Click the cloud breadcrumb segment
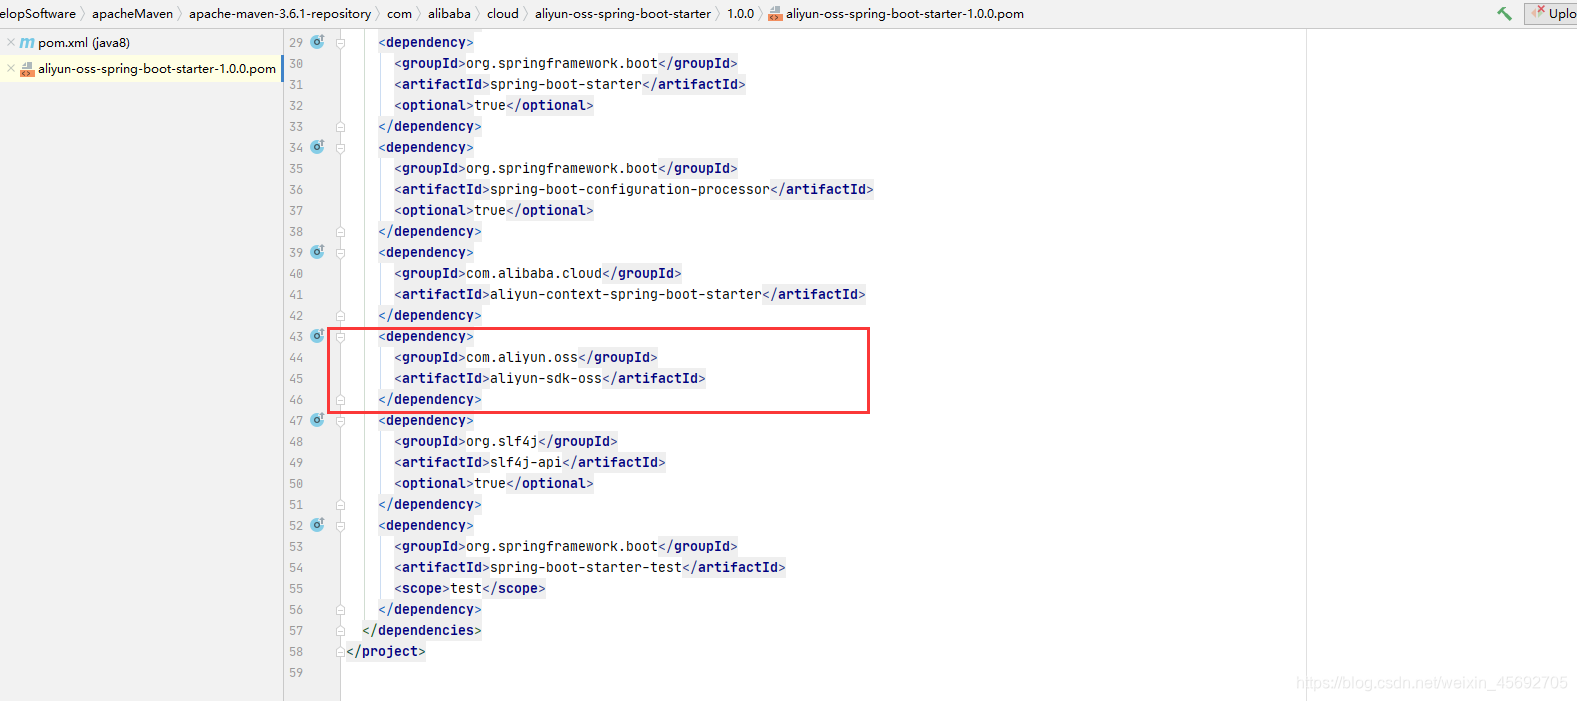The height and width of the screenshot is (701, 1577). [x=503, y=14]
